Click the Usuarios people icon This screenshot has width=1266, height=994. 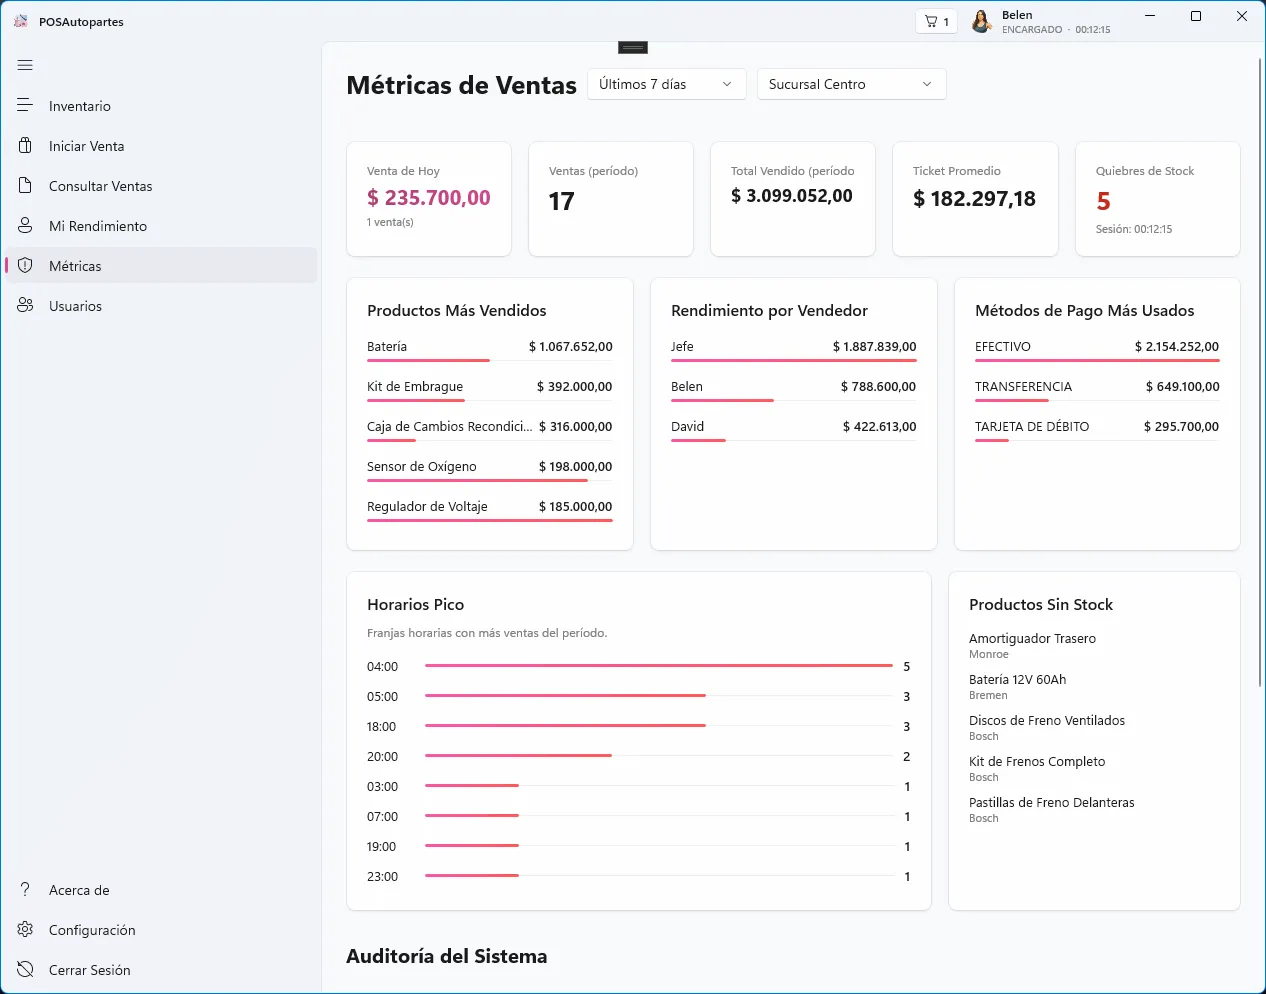25,305
